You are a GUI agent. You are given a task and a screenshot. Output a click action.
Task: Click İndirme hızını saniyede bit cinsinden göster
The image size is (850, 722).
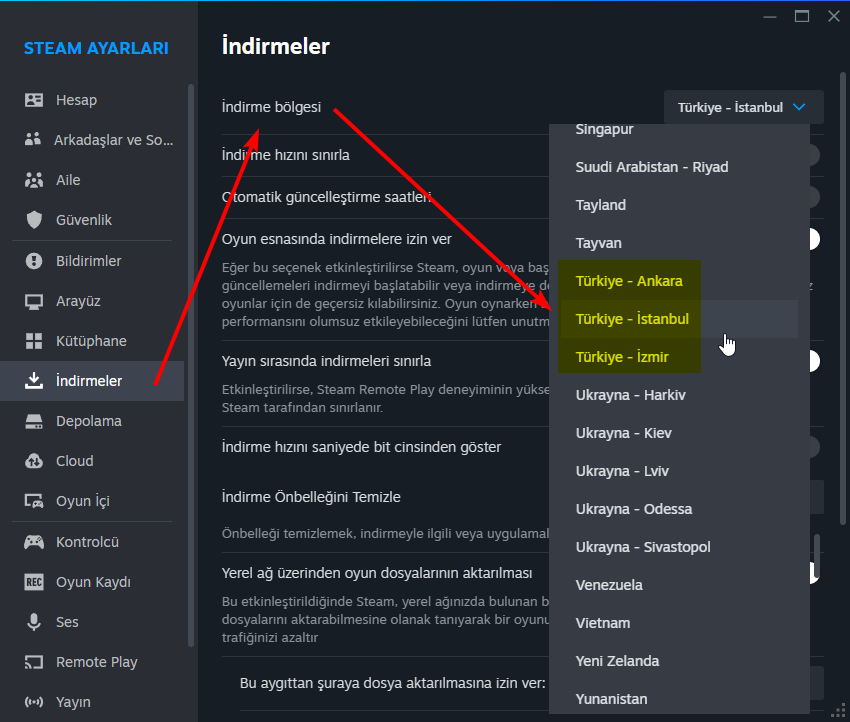[x=361, y=447]
